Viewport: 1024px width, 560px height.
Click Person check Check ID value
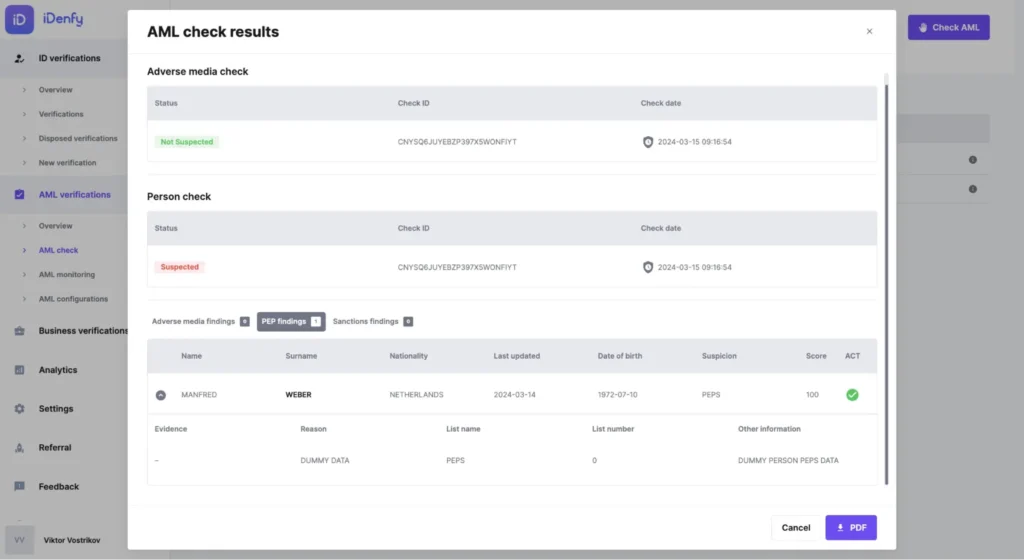pos(457,267)
